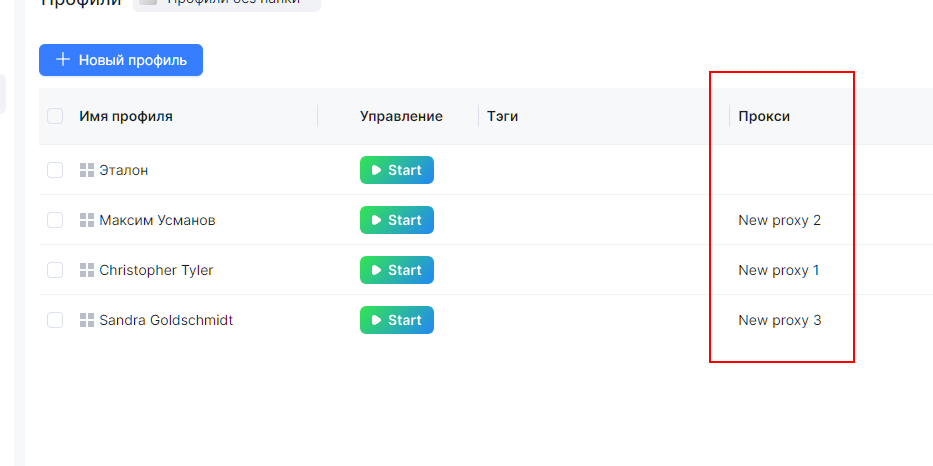Click the OS icon next to Максим Усманов
Image resolution: width=933 pixels, height=466 pixels.
[x=86, y=220]
